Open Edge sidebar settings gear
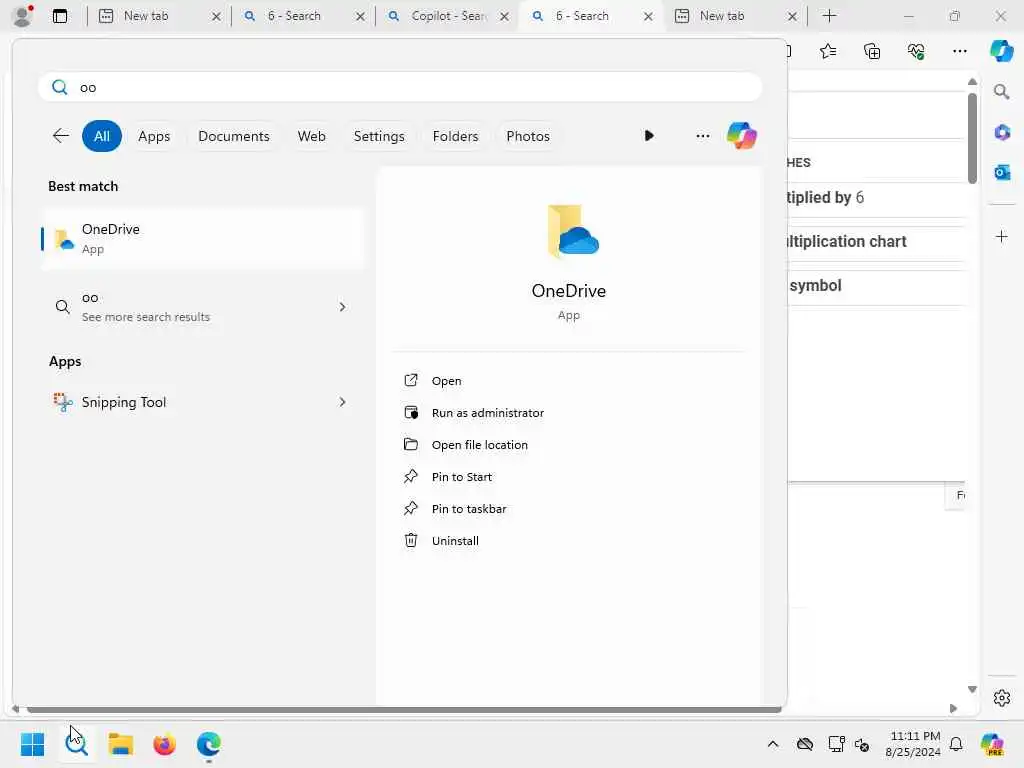1024x768 pixels. [1002, 698]
